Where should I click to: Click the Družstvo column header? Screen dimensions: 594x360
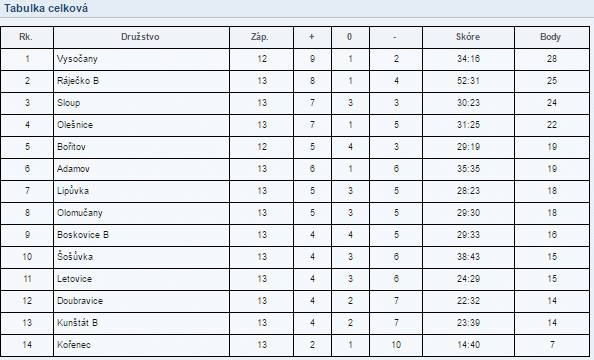[140, 37]
